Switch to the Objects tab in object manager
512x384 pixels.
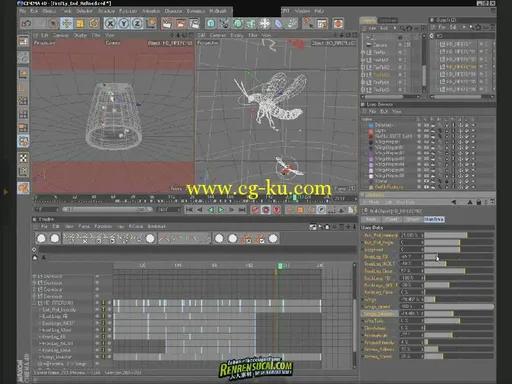point(369,20)
